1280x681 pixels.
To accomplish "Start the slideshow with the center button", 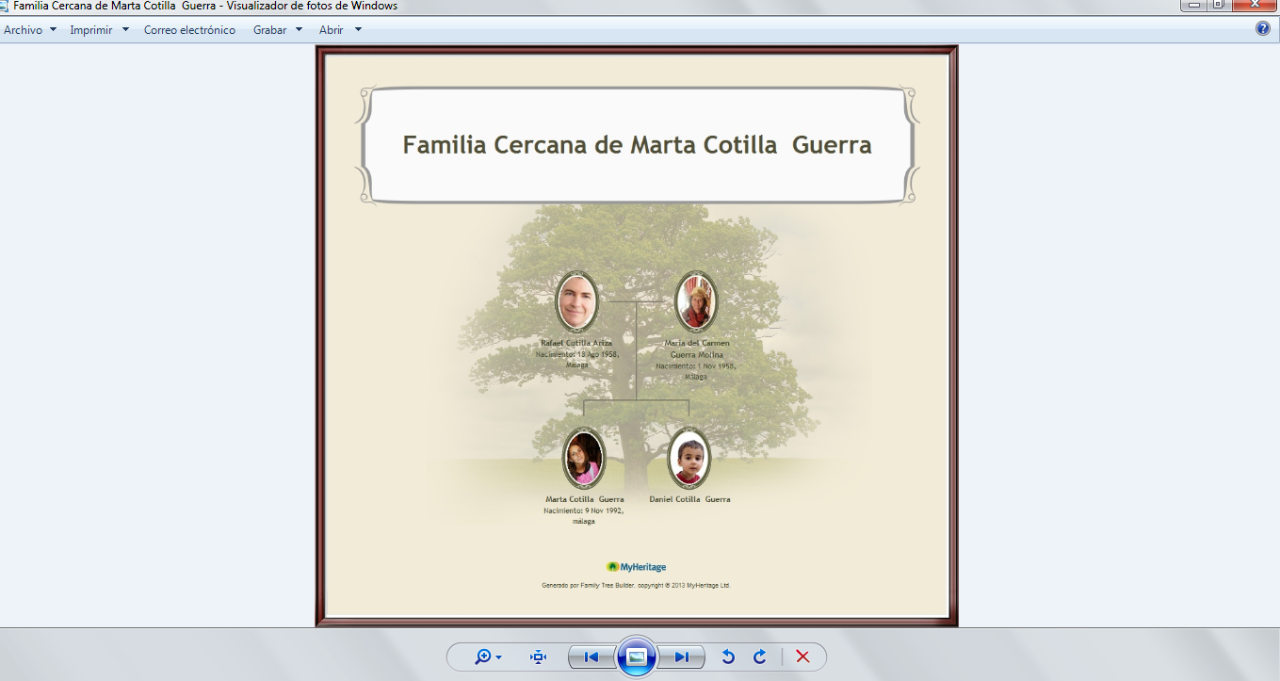I will click(637, 657).
